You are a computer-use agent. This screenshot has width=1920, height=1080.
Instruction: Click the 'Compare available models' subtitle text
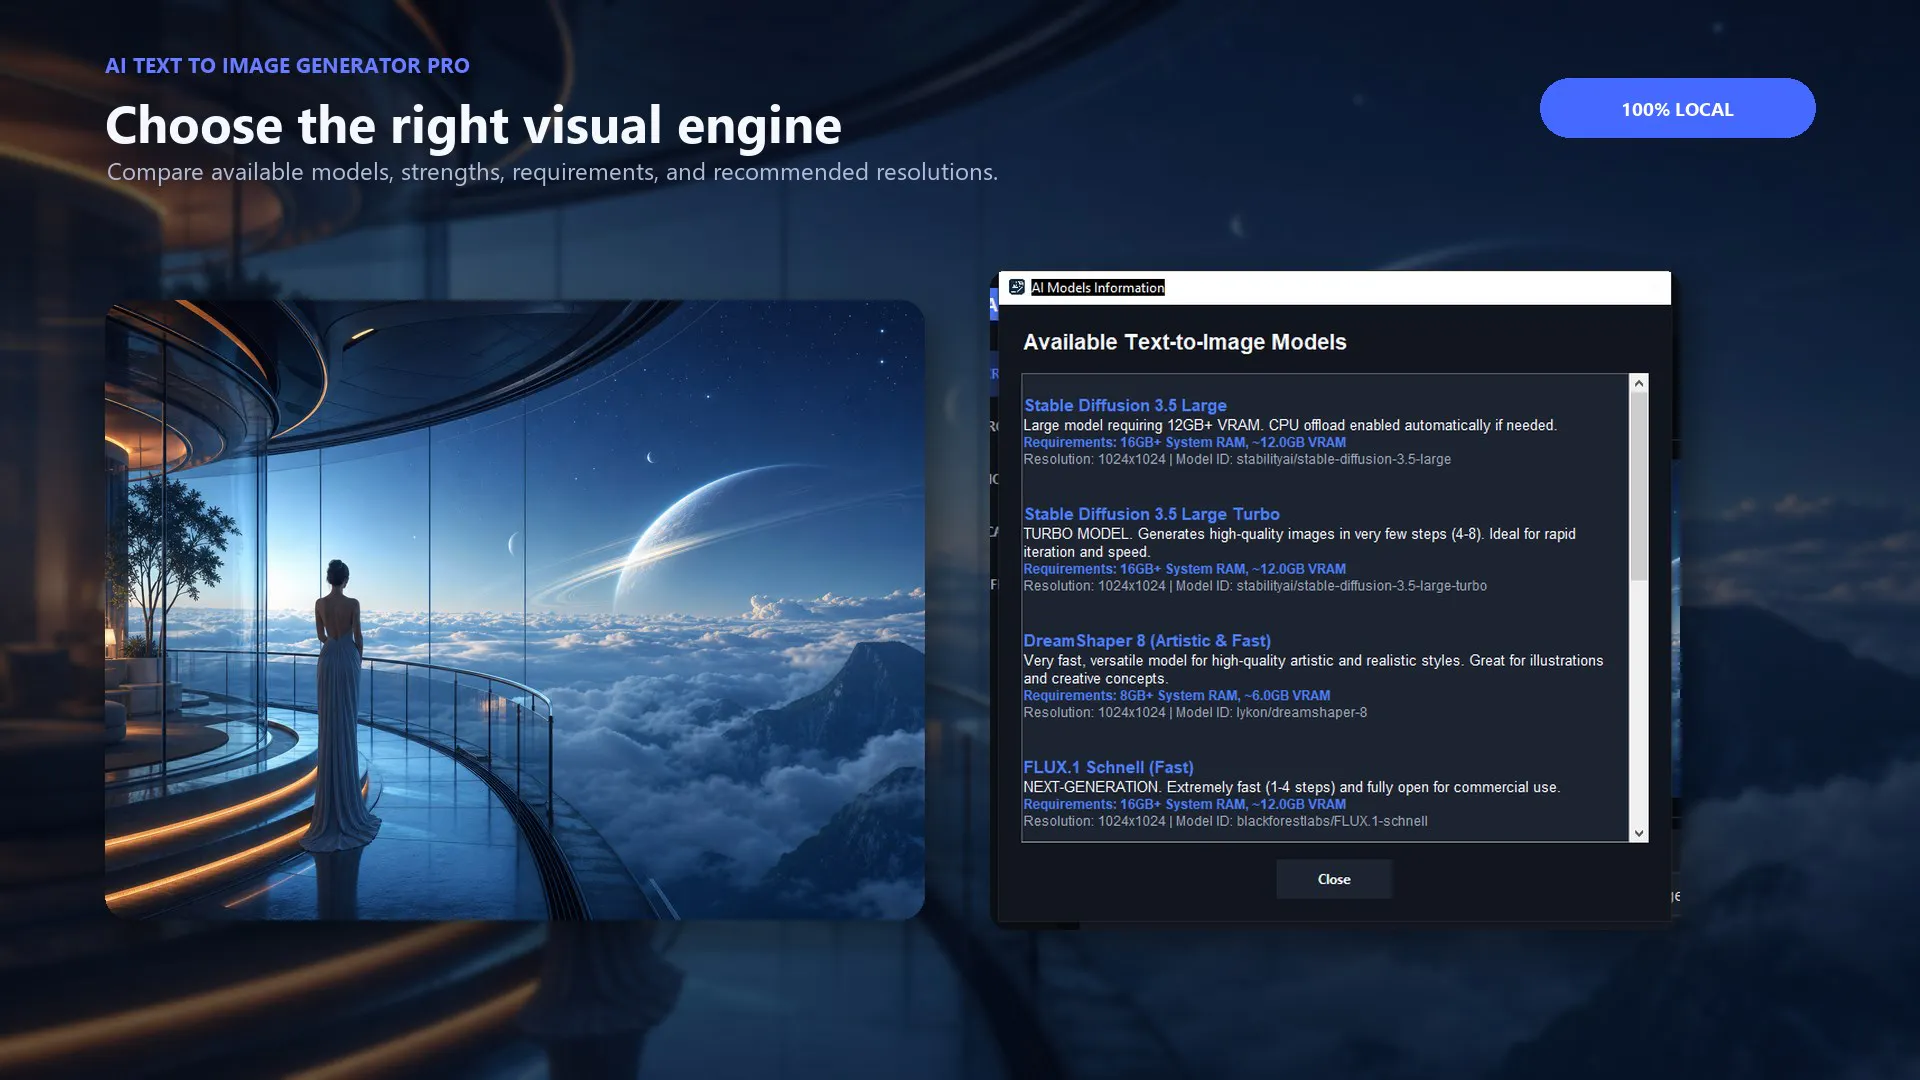tap(552, 172)
